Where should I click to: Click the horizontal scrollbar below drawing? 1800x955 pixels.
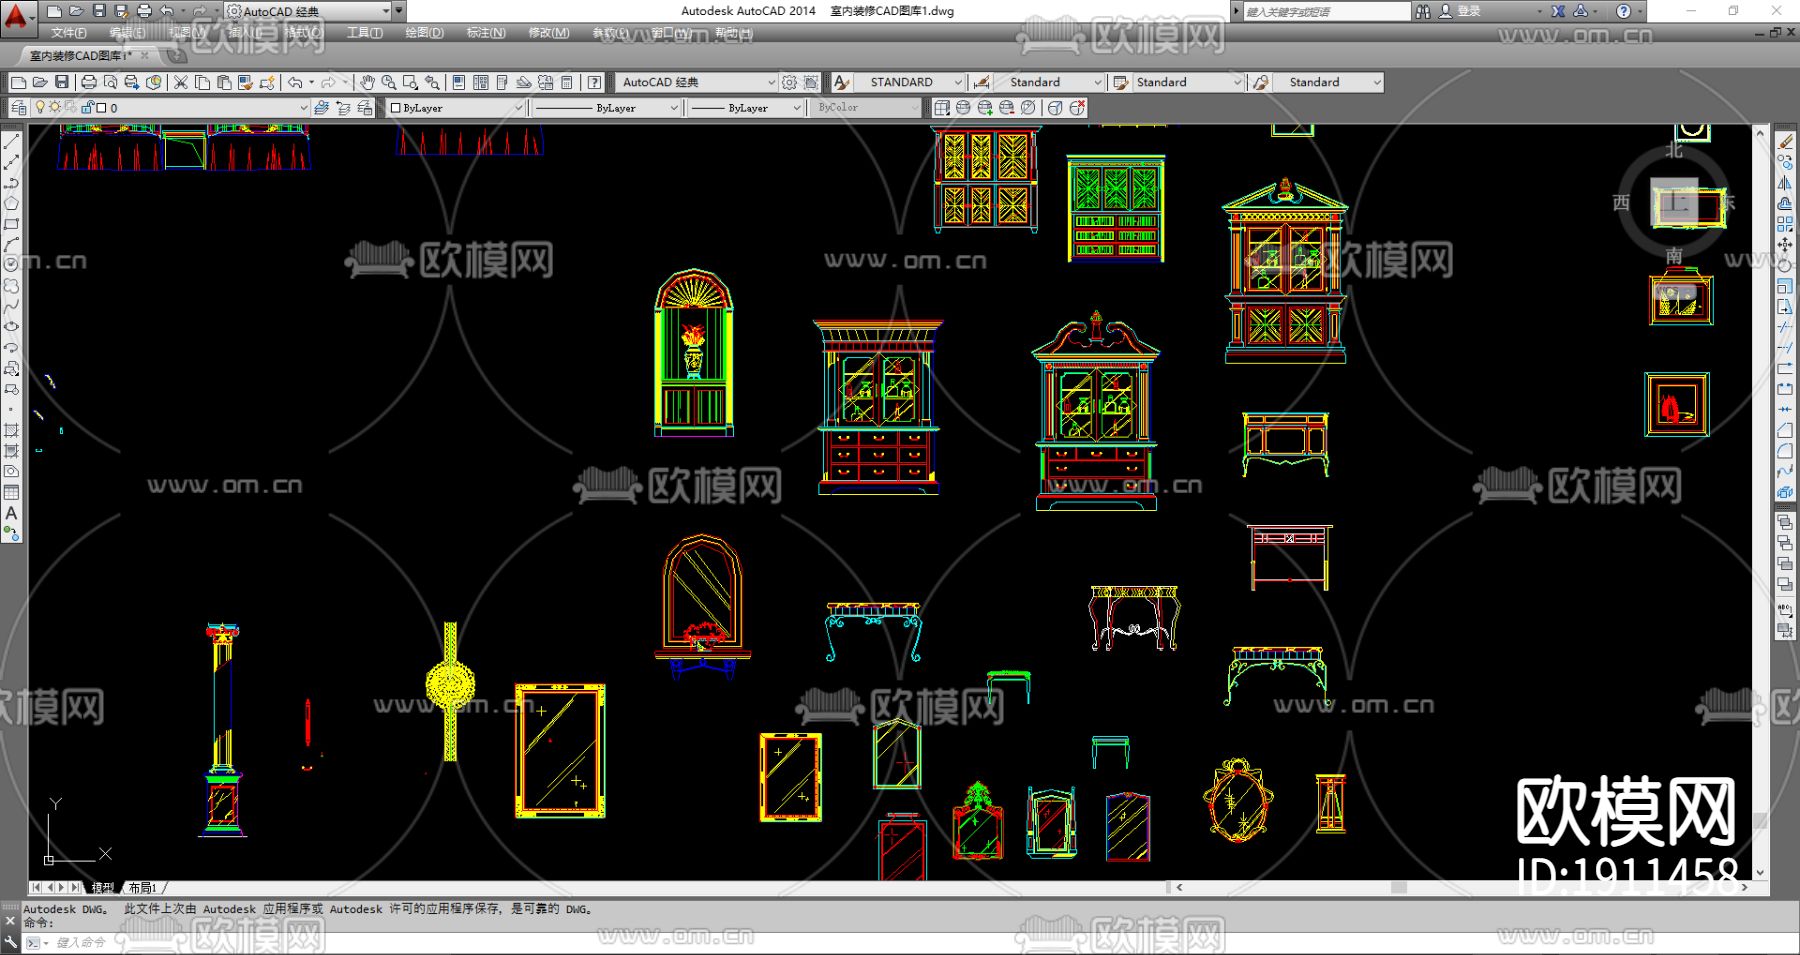click(1464, 887)
